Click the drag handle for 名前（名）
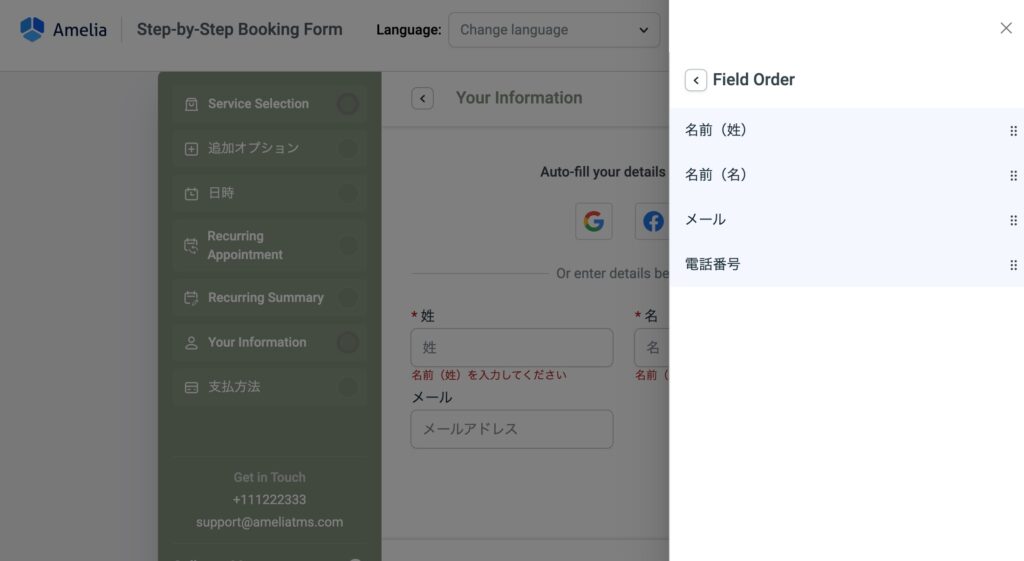Image resolution: width=1024 pixels, height=561 pixels. [1013, 176]
